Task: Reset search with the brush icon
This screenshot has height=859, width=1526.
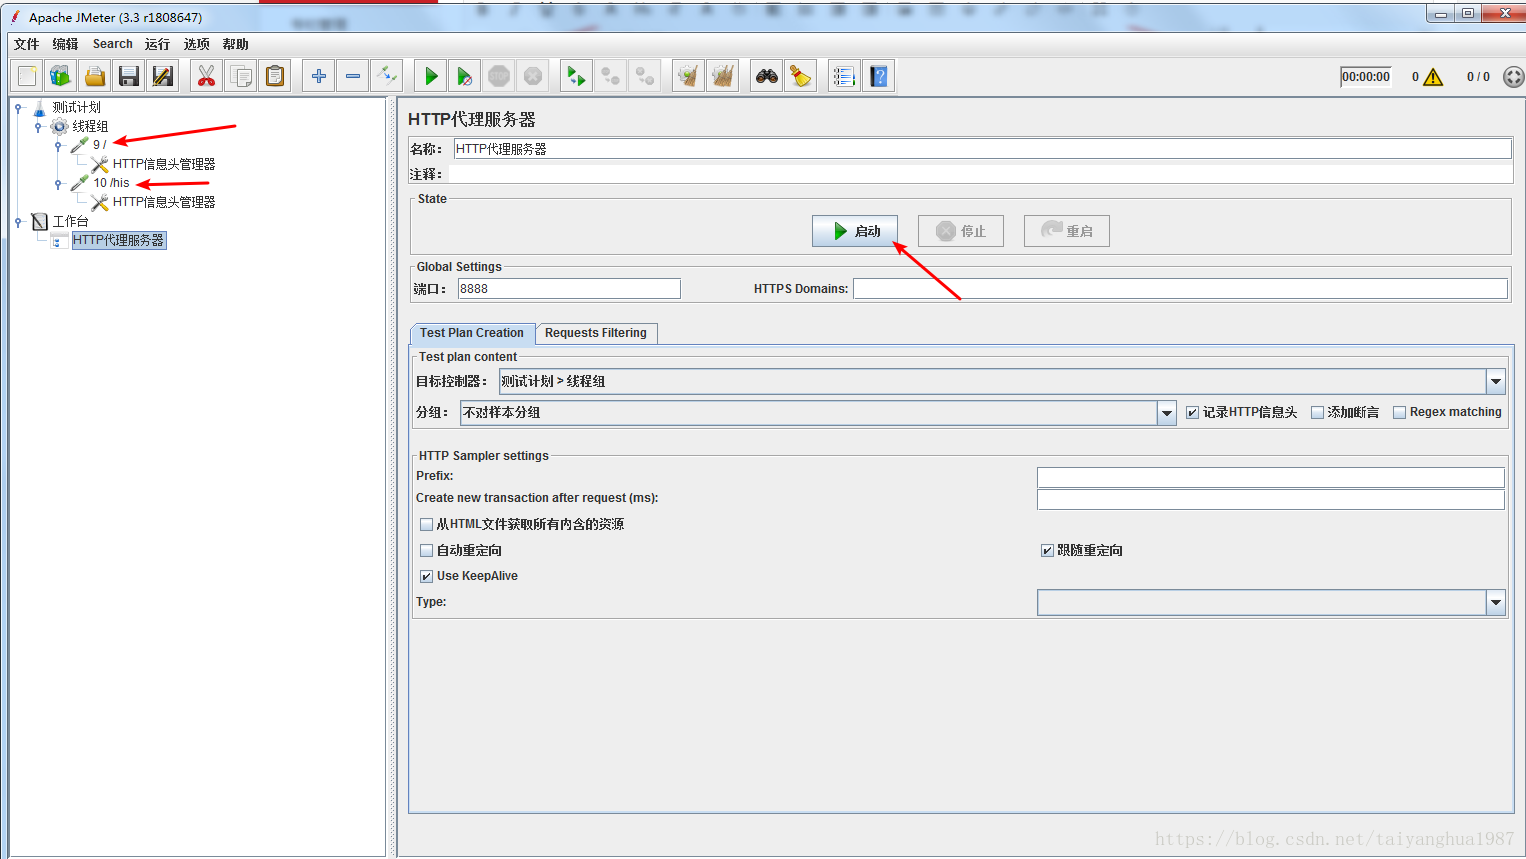Action: coord(801,76)
